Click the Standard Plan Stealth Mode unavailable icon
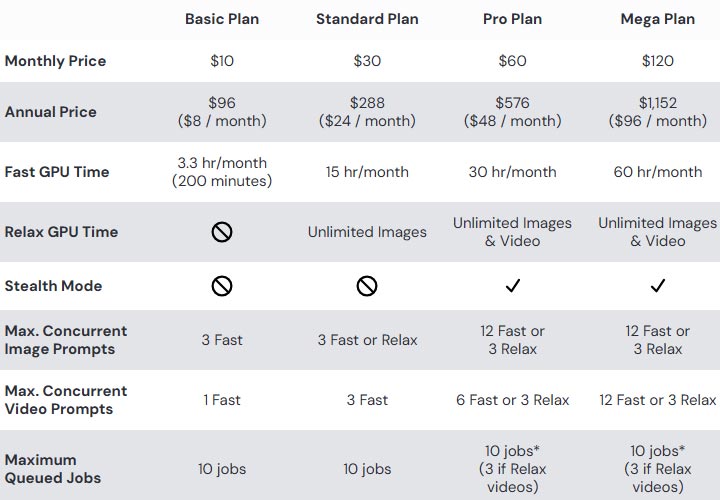The height and width of the screenshot is (500, 720). tap(367, 286)
